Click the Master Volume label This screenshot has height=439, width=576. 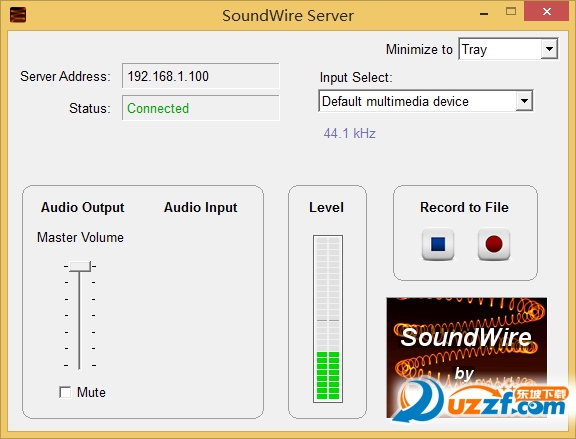[x=80, y=237]
